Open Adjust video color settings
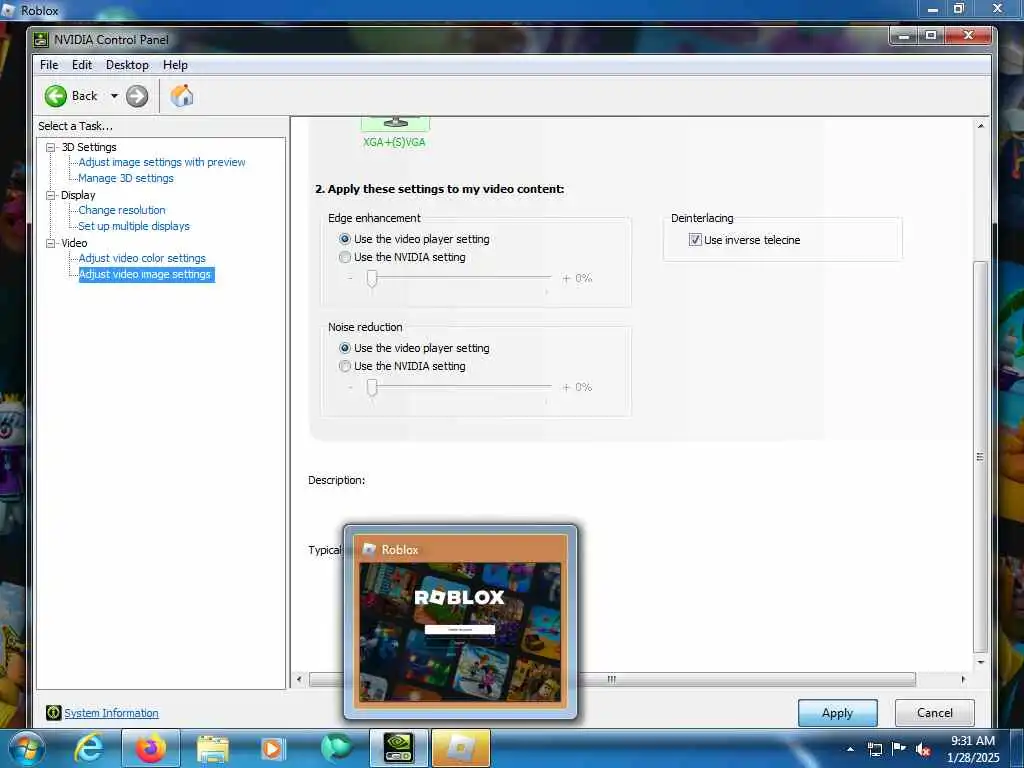This screenshot has width=1024, height=768. point(142,258)
